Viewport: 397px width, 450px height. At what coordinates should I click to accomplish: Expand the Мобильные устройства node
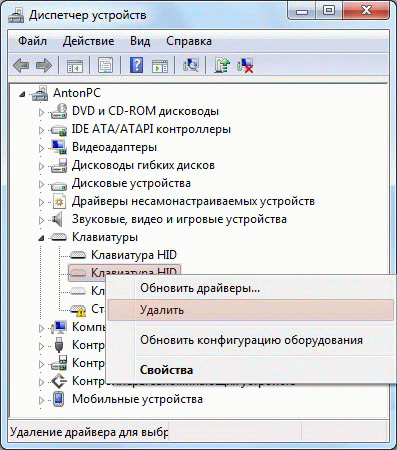41,400
